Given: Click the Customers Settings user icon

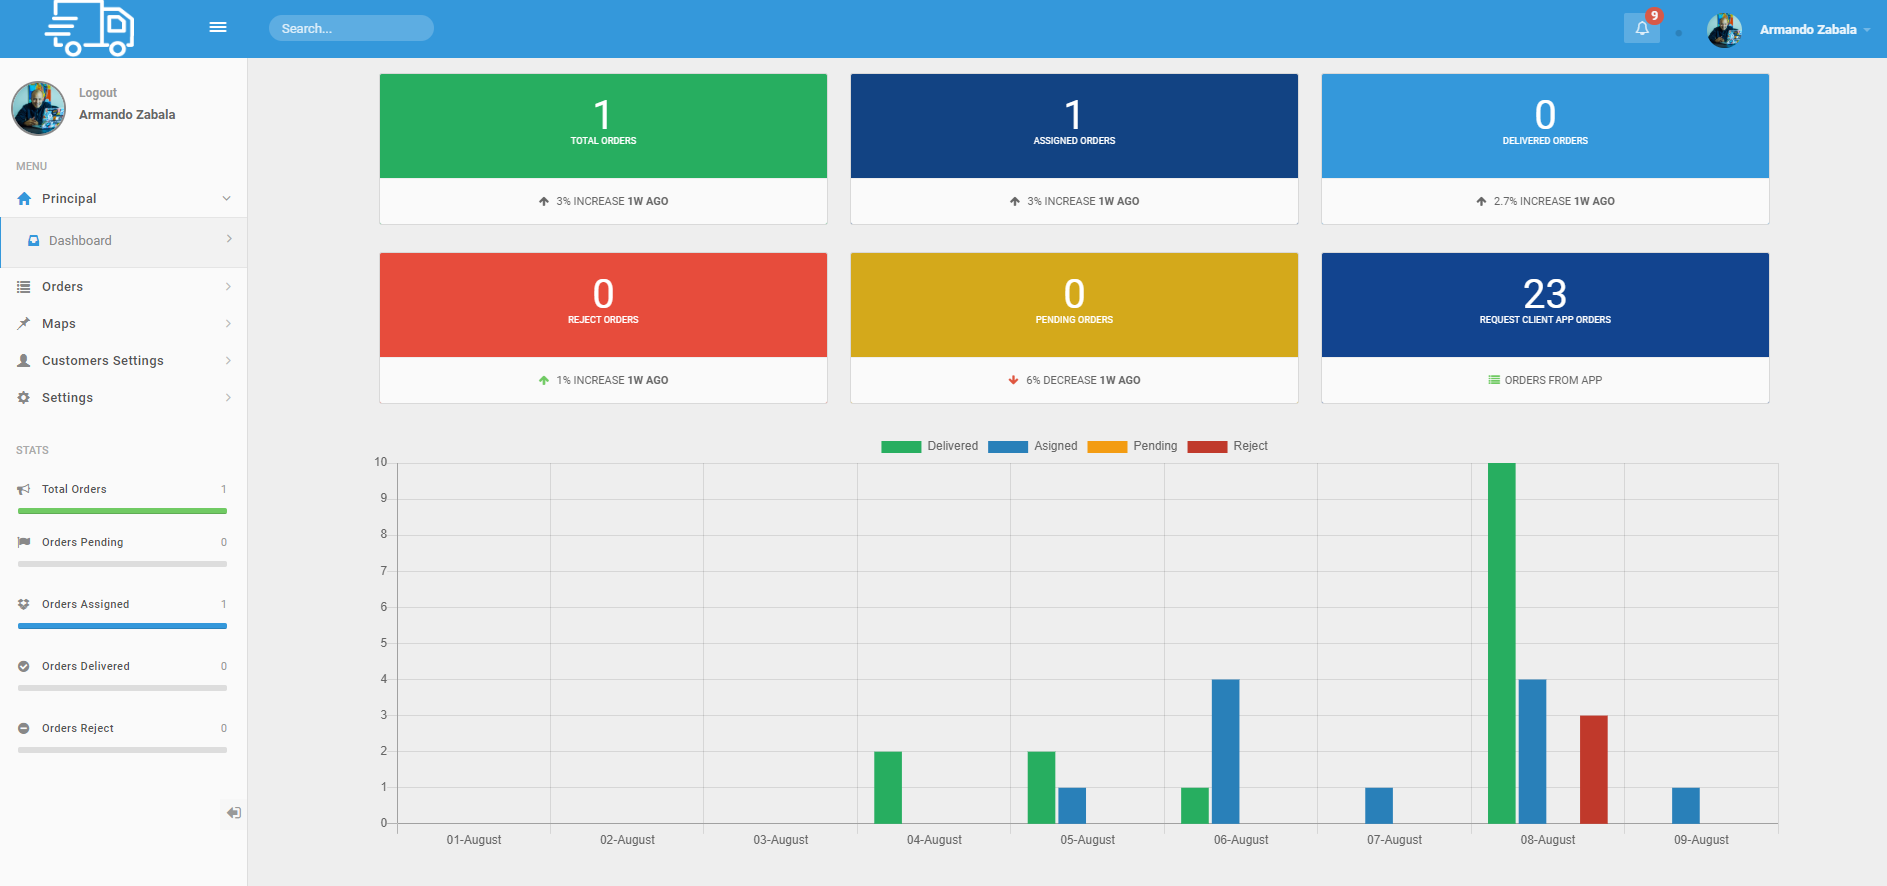Looking at the screenshot, I should click(x=24, y=361).
